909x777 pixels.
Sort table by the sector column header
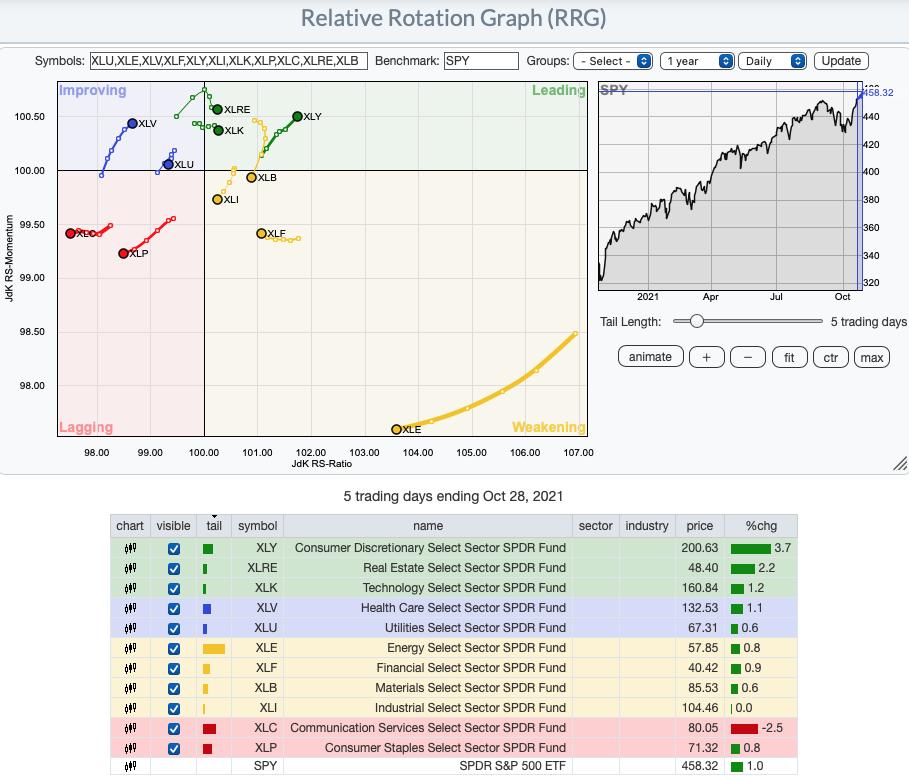point(595,526)
